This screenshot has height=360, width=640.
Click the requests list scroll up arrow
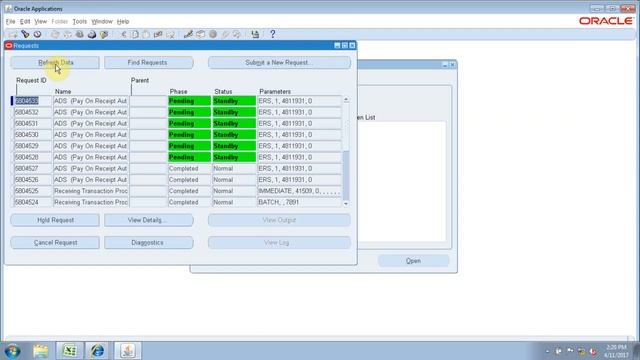(x=346, y=100)
